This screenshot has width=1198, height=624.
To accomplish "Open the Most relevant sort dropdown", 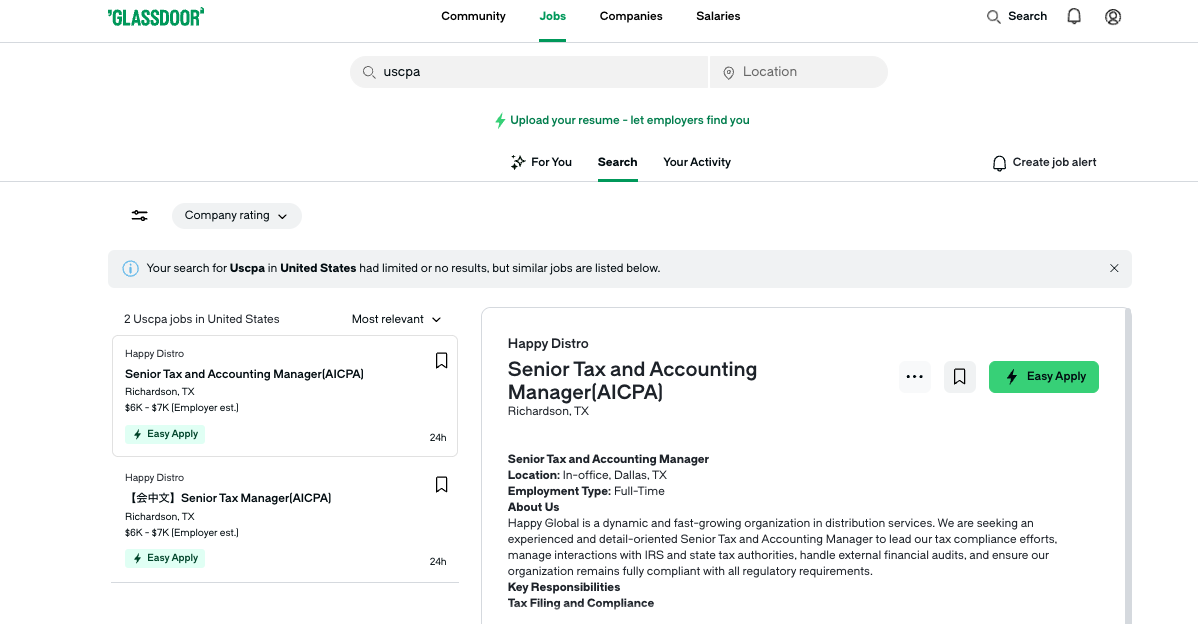I will point(396,319).
